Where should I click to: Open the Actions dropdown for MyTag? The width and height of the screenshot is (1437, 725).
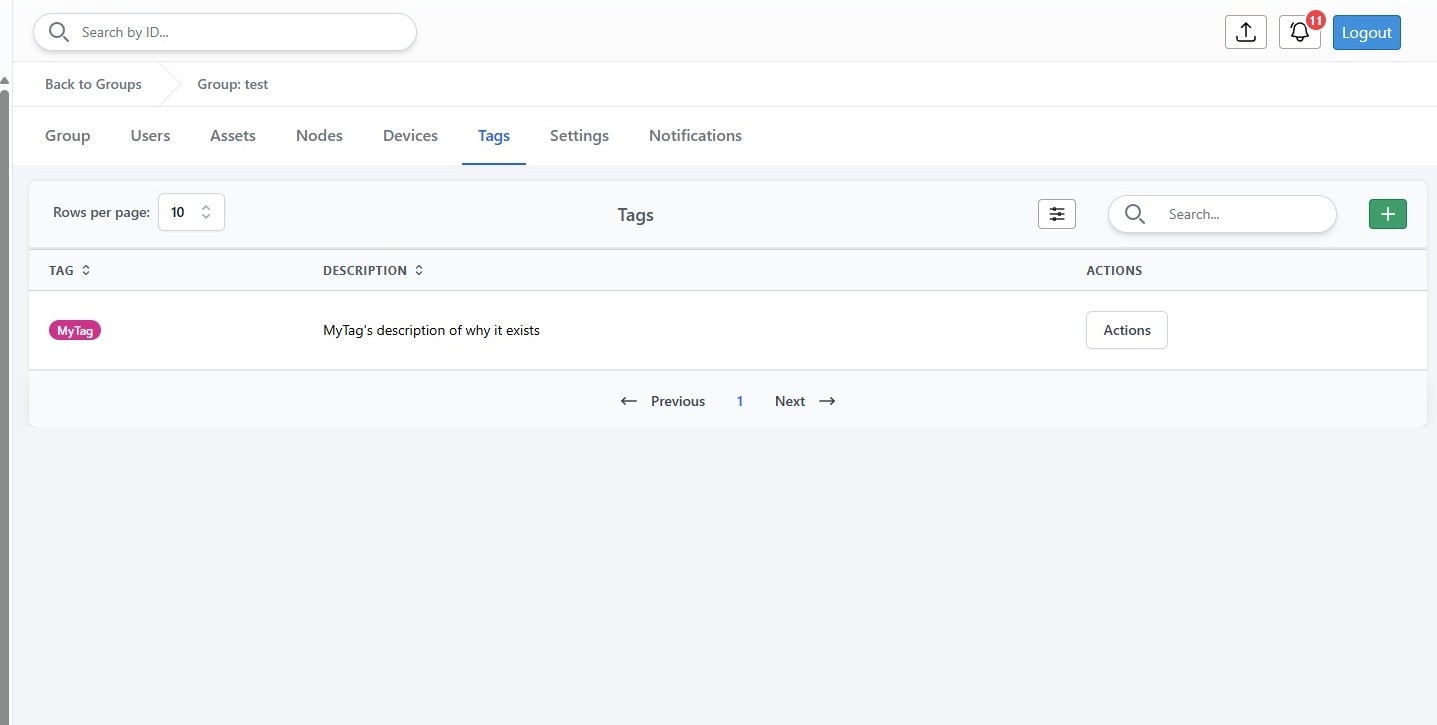[x=1127, y=330]
